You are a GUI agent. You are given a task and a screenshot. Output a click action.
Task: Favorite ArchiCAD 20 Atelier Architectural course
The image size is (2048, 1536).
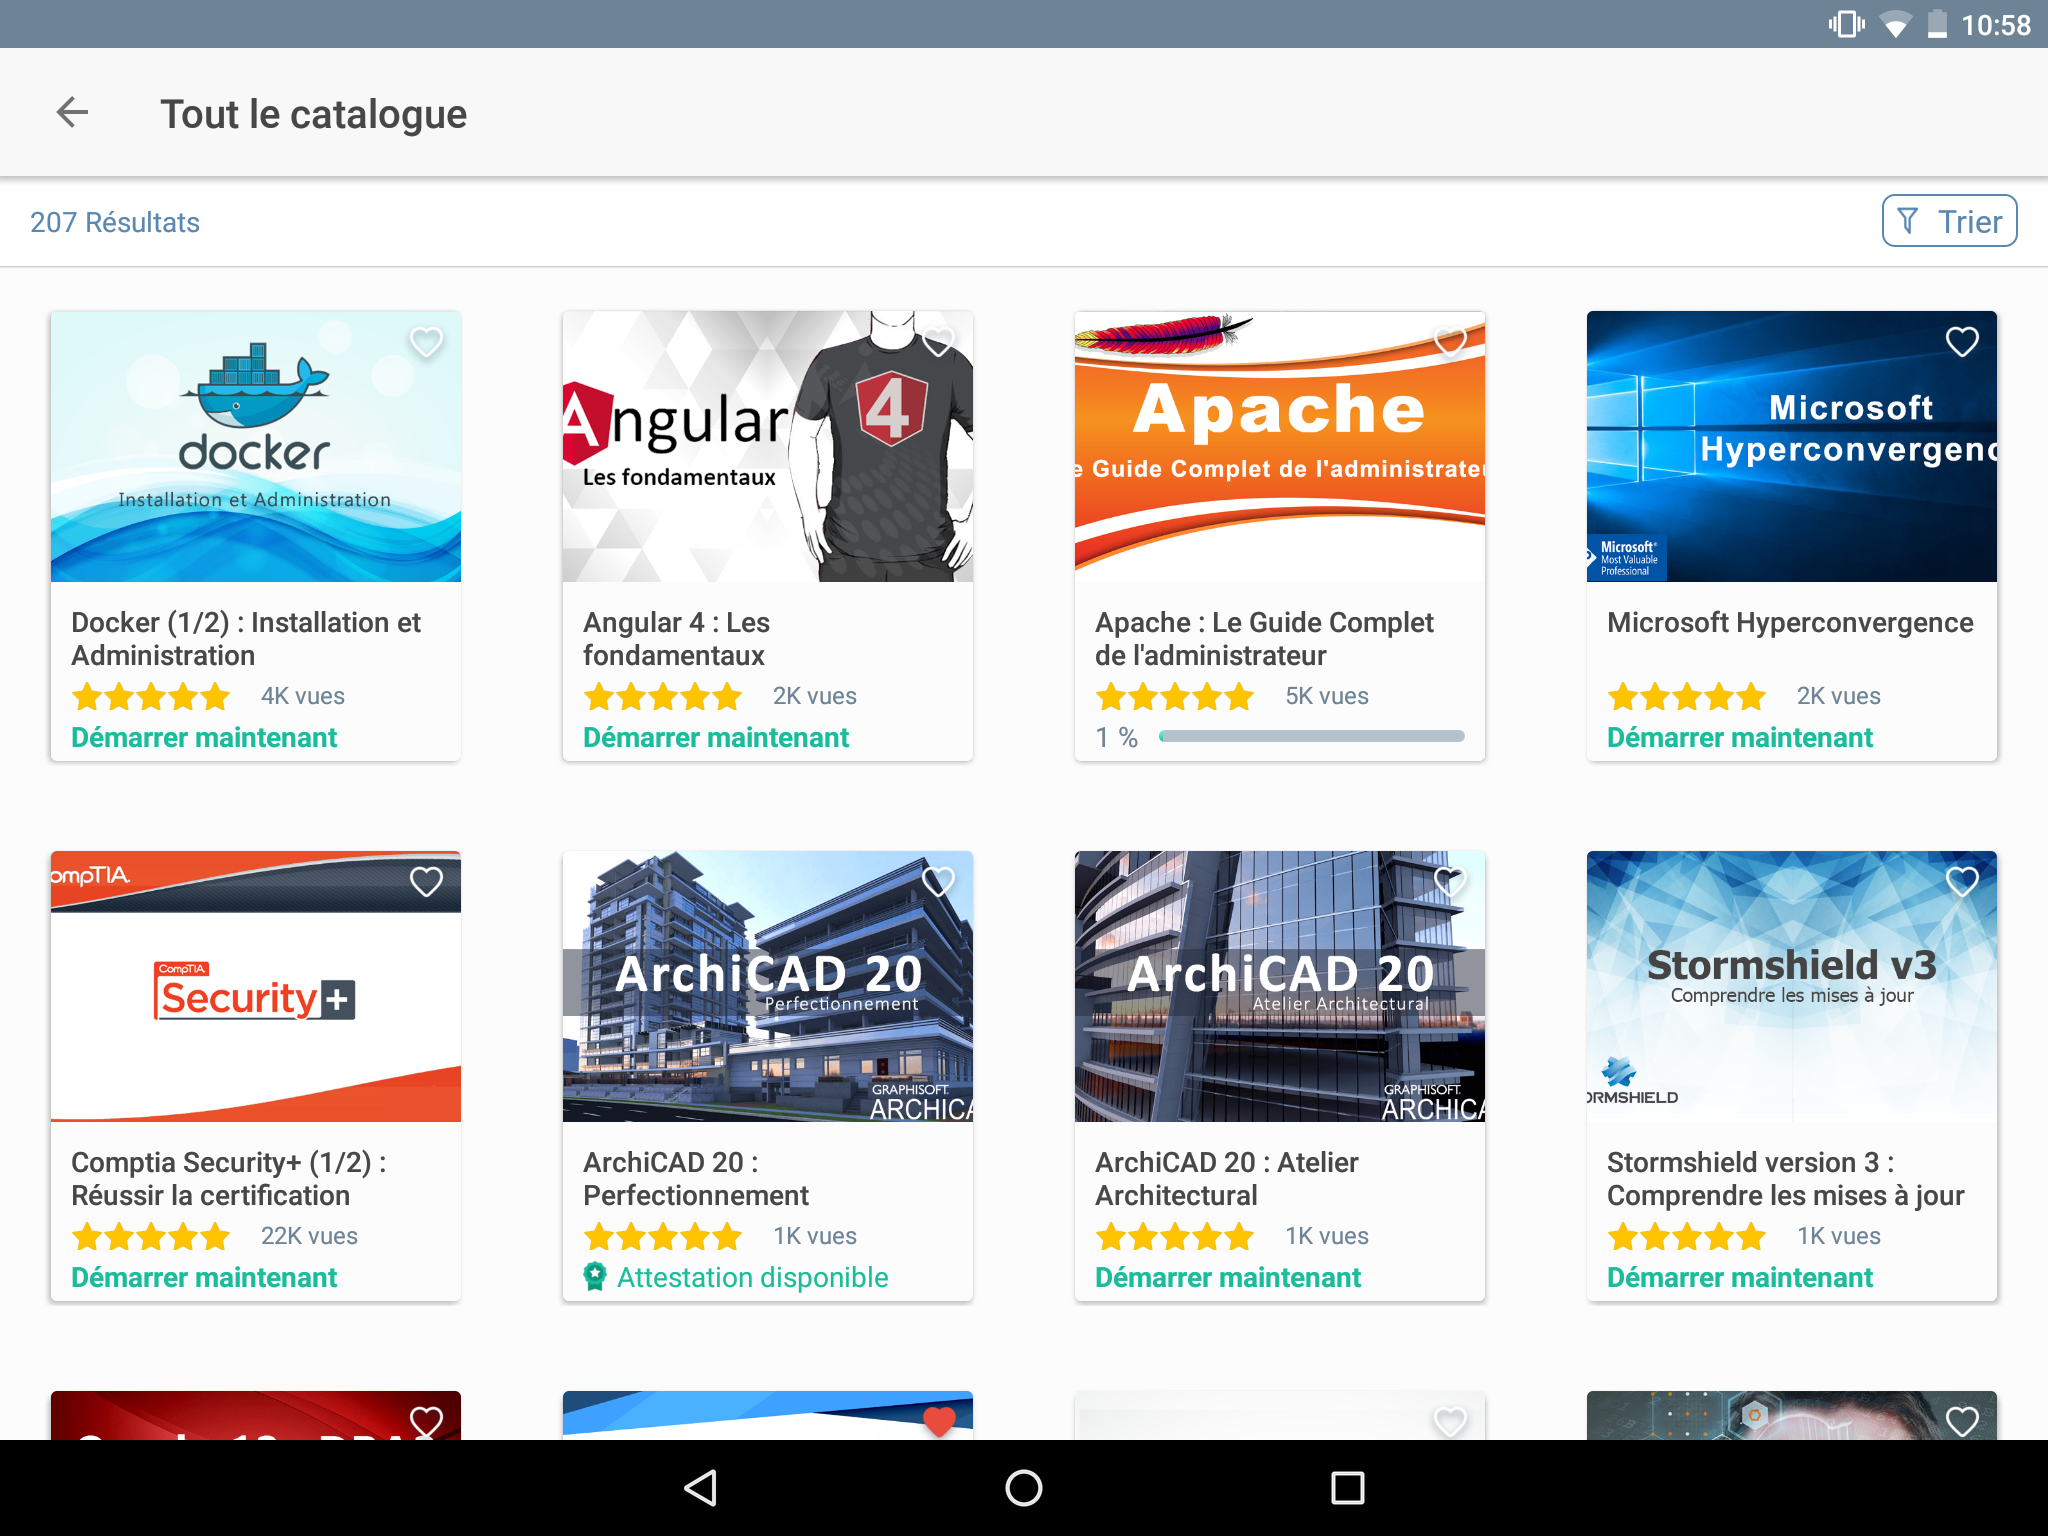[x=1450, y=882]
